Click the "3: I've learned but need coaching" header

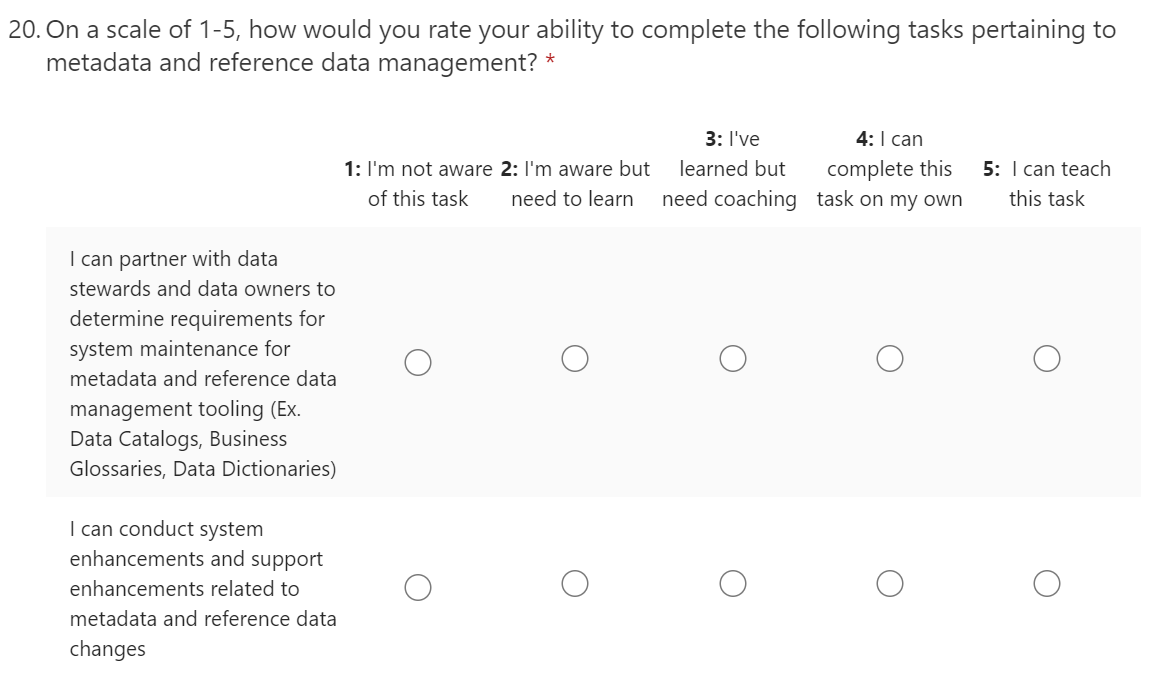(x=730, y=169)
